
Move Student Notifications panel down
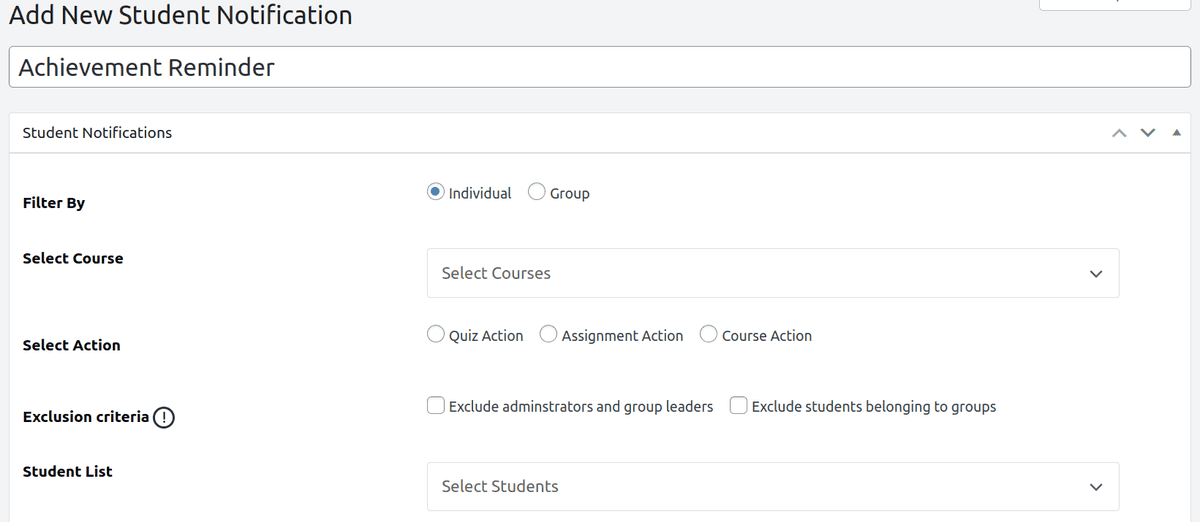pos(1147,133)
